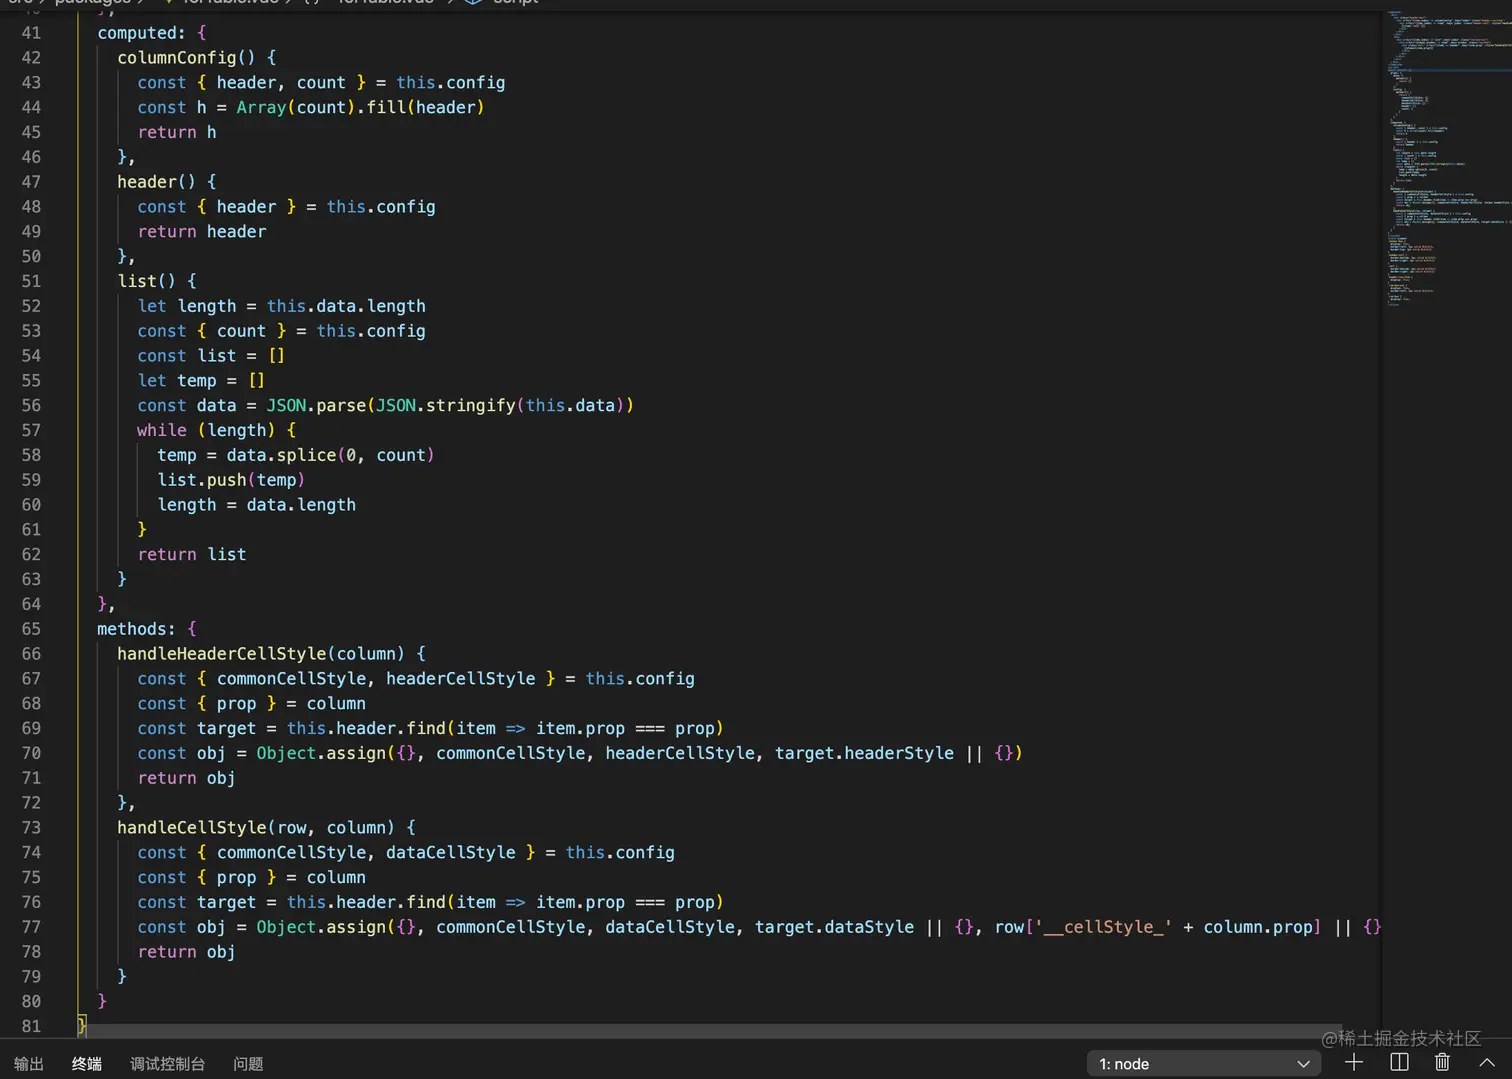This screenshot has height=1079, width=1512.
Task: Click 'this.data.length' on line 52
Action: 346,306
